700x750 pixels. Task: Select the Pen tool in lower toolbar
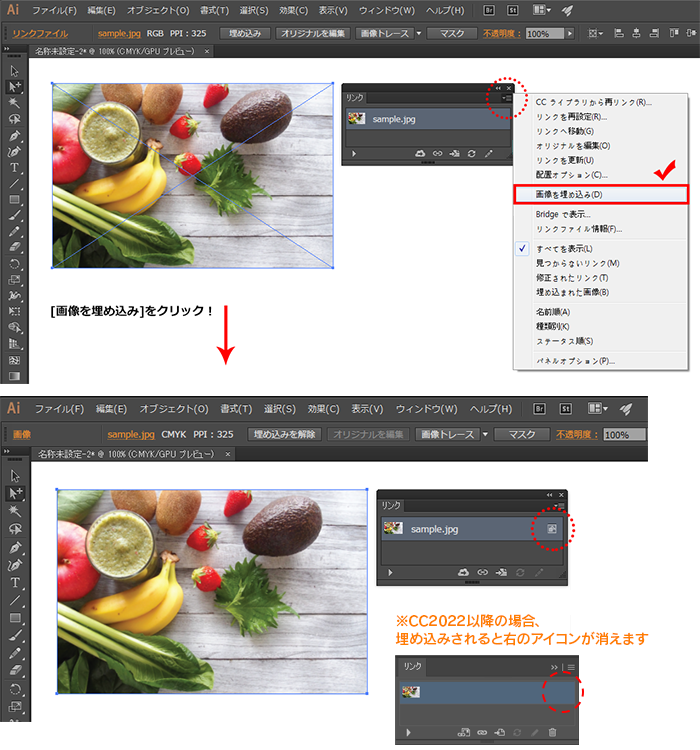pyautogui.click(x=14, y=549)
